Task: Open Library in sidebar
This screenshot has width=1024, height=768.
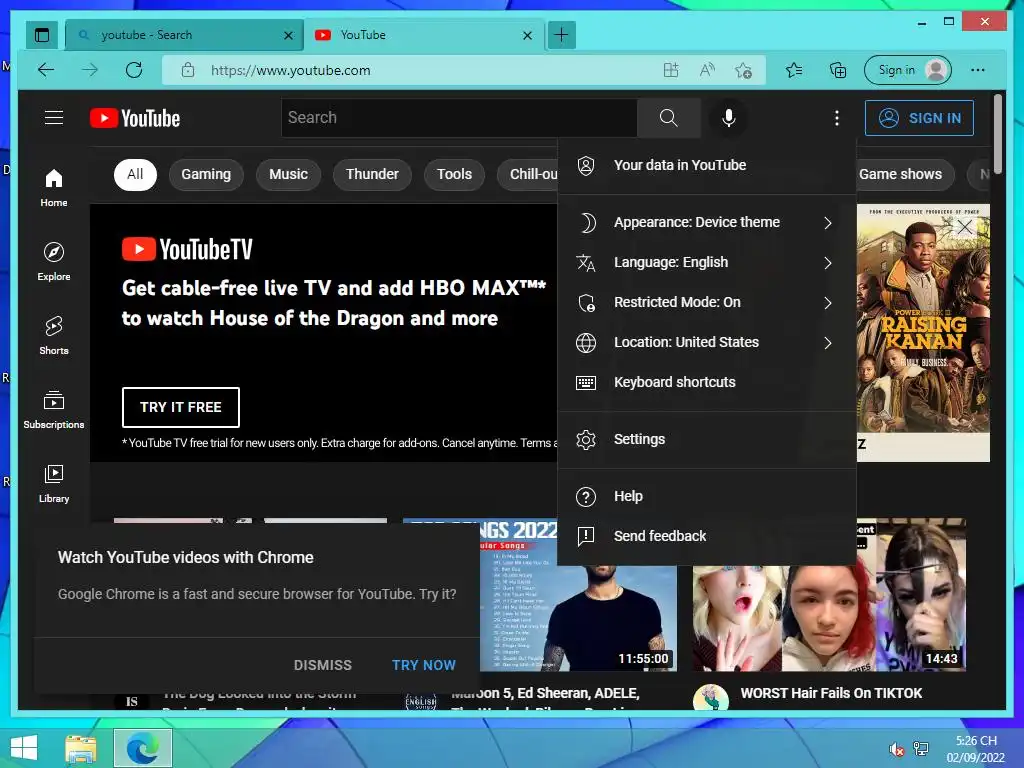Action: pyautogui.click(x=54, y=483)
